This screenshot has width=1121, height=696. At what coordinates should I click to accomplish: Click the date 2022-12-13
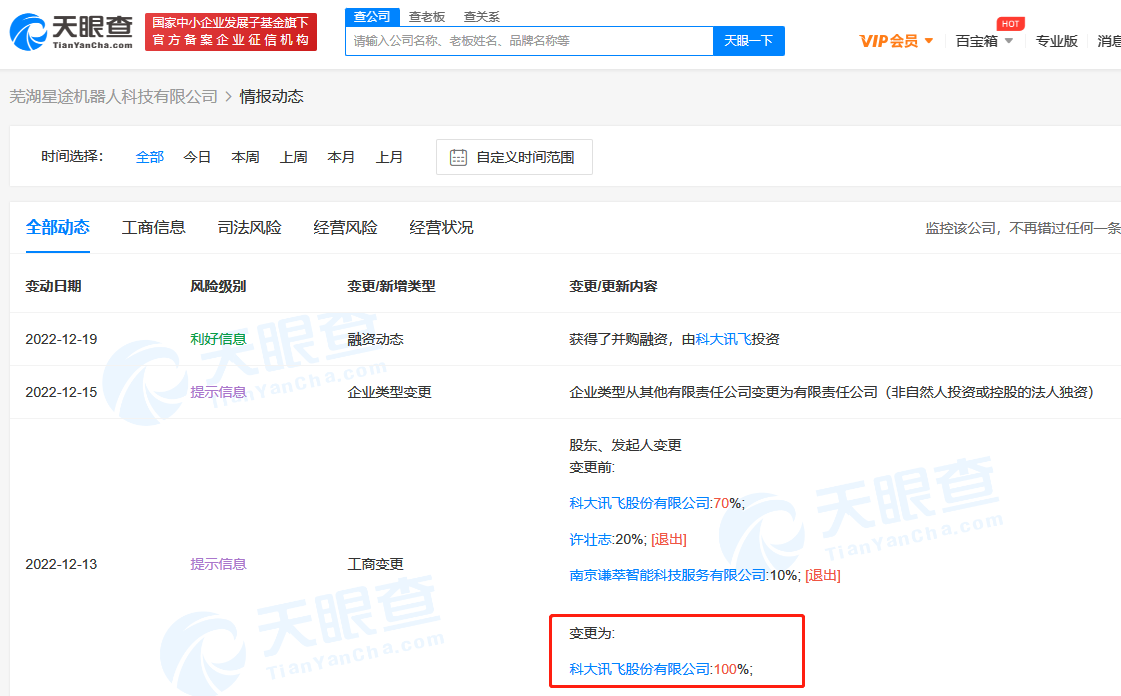(x=61, y=564)
